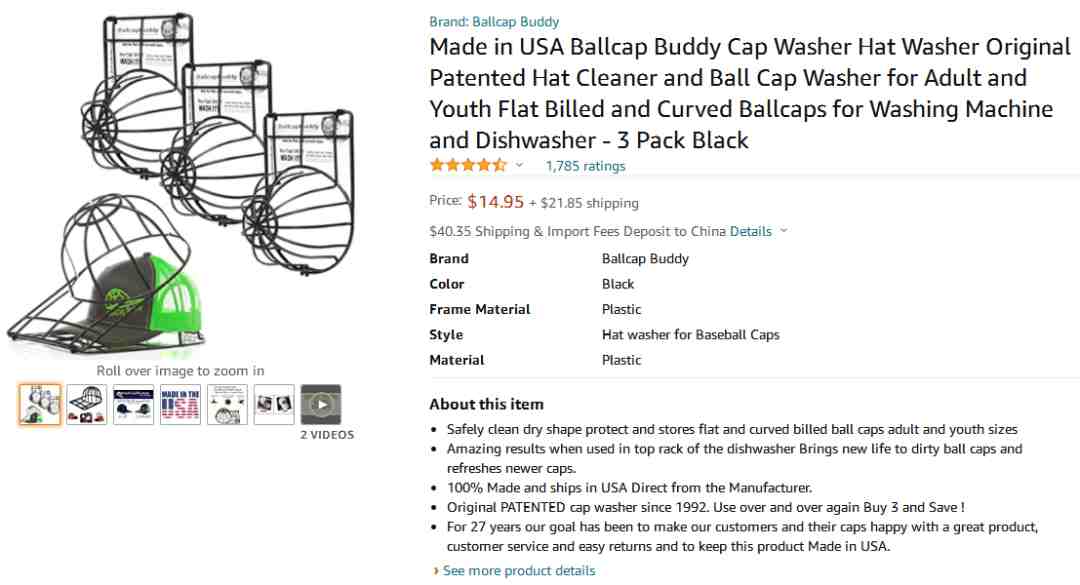Select the first product thumbnail with three cap washers
1080x585 pixels.
point(40,404)
